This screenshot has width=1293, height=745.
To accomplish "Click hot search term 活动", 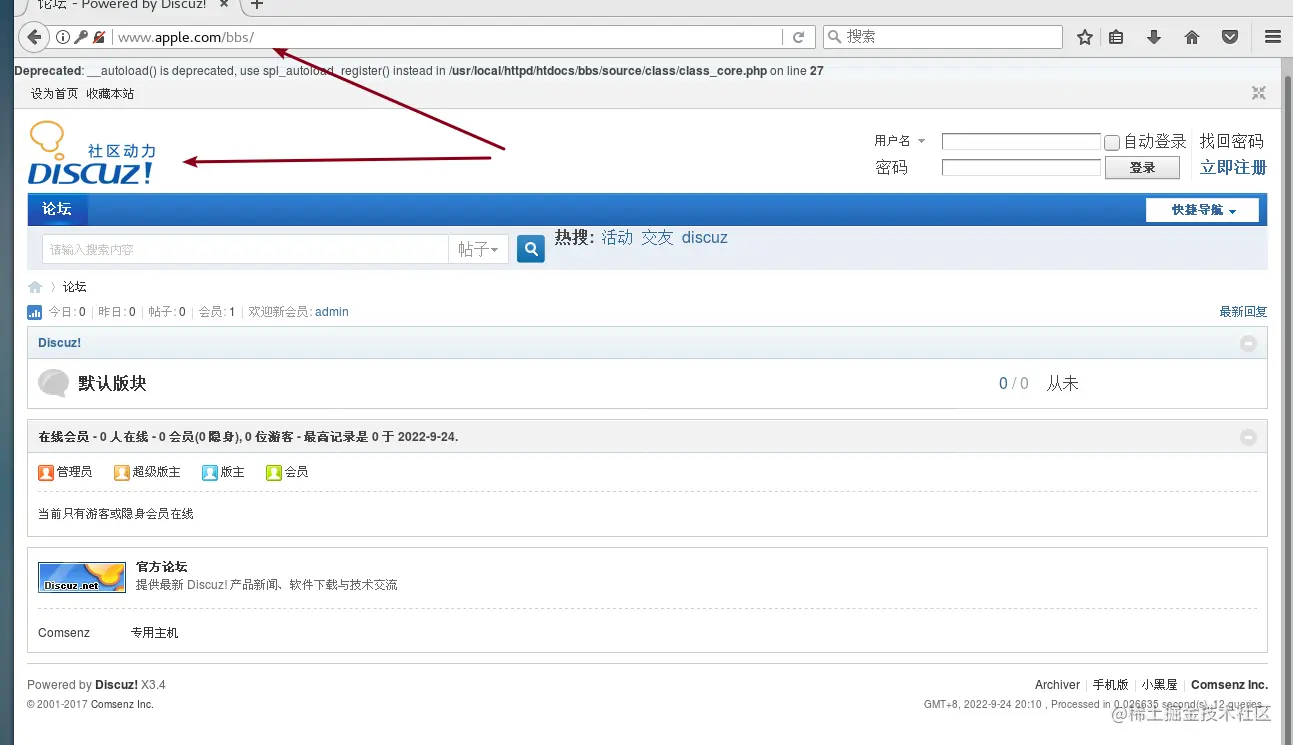I will 617,238.
